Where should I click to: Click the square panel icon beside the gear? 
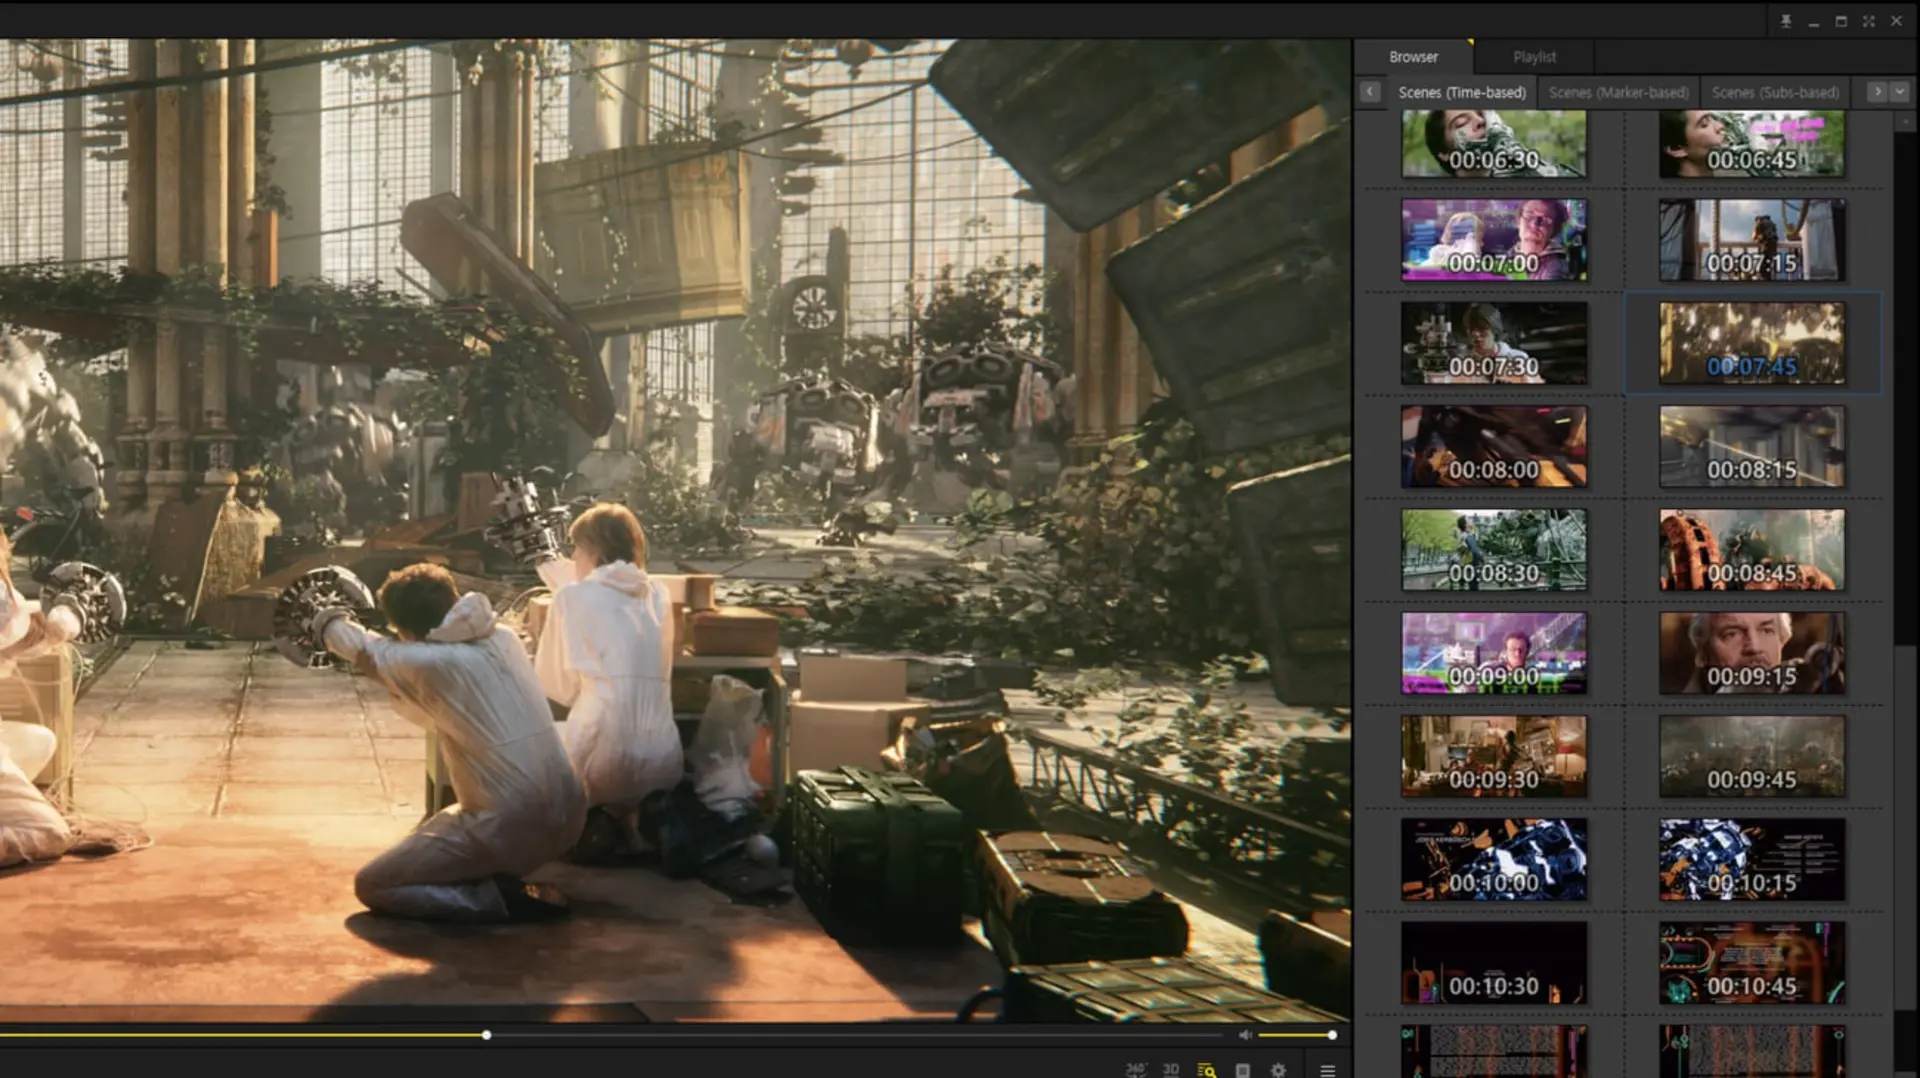[1243, 1070]
